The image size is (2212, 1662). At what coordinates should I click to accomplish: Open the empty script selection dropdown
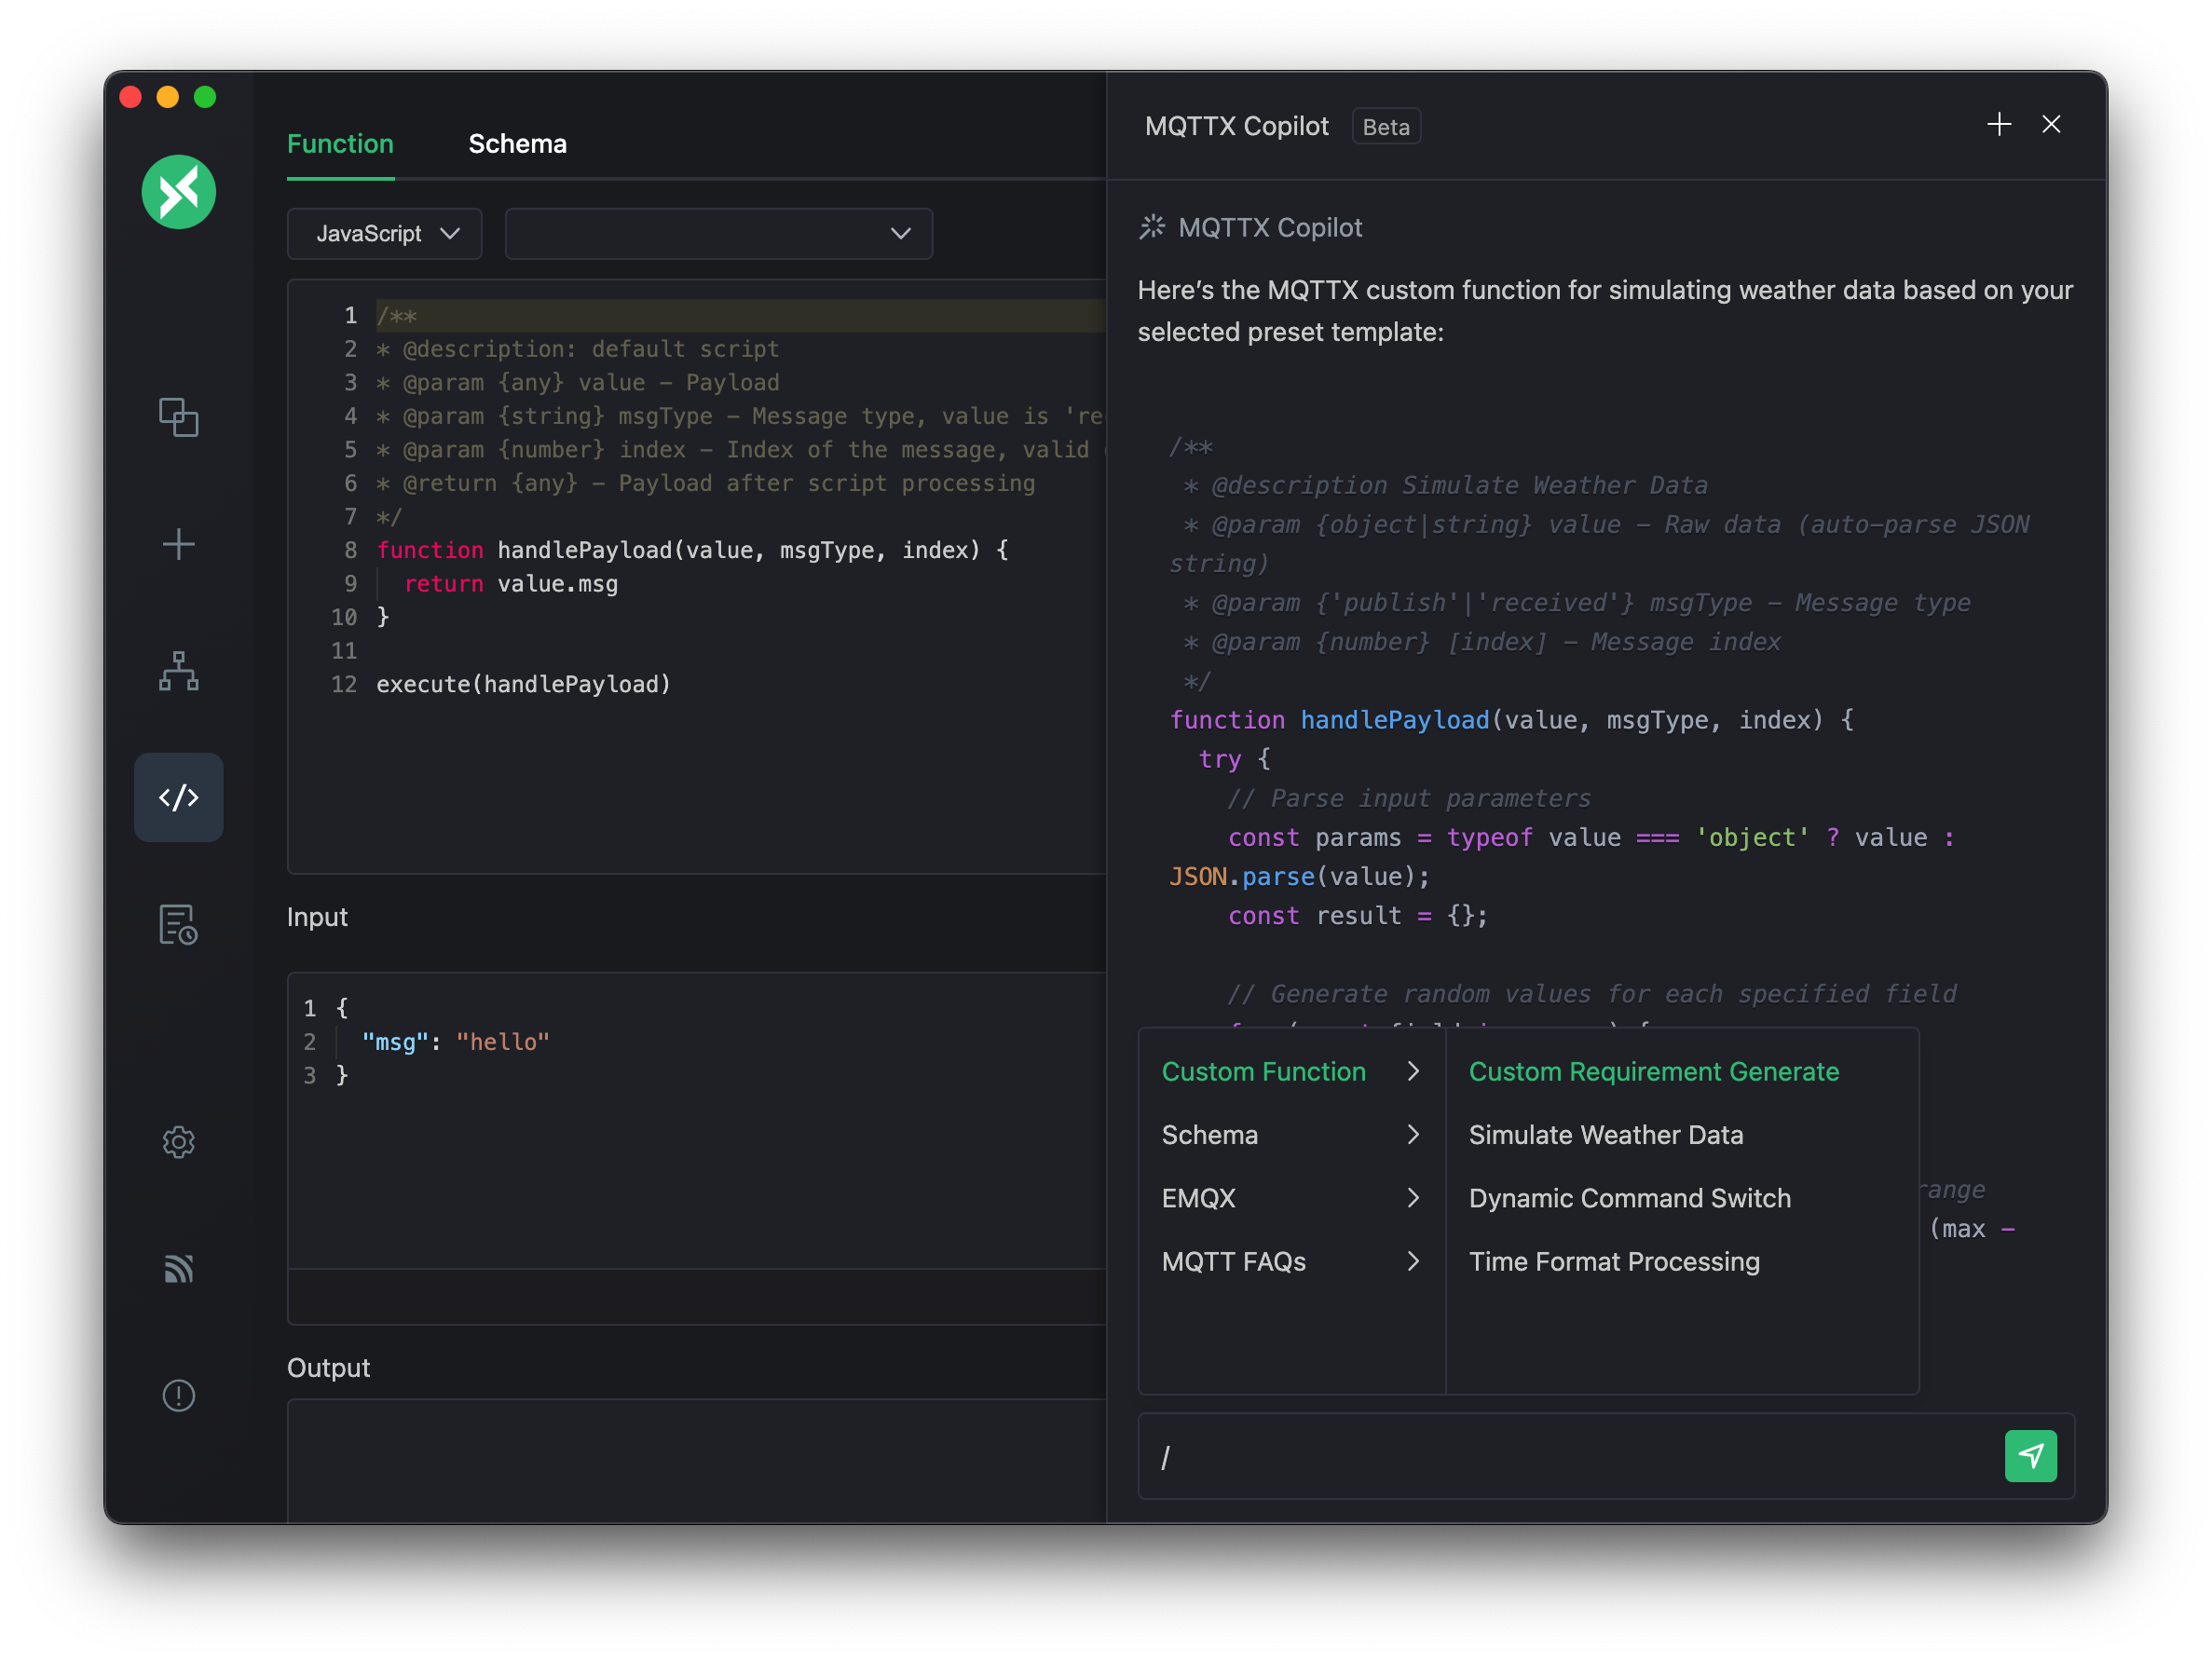coord(718,234)
